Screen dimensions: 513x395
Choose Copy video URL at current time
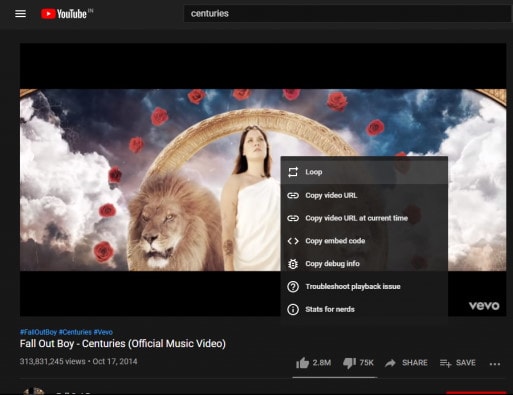(364, 218)
